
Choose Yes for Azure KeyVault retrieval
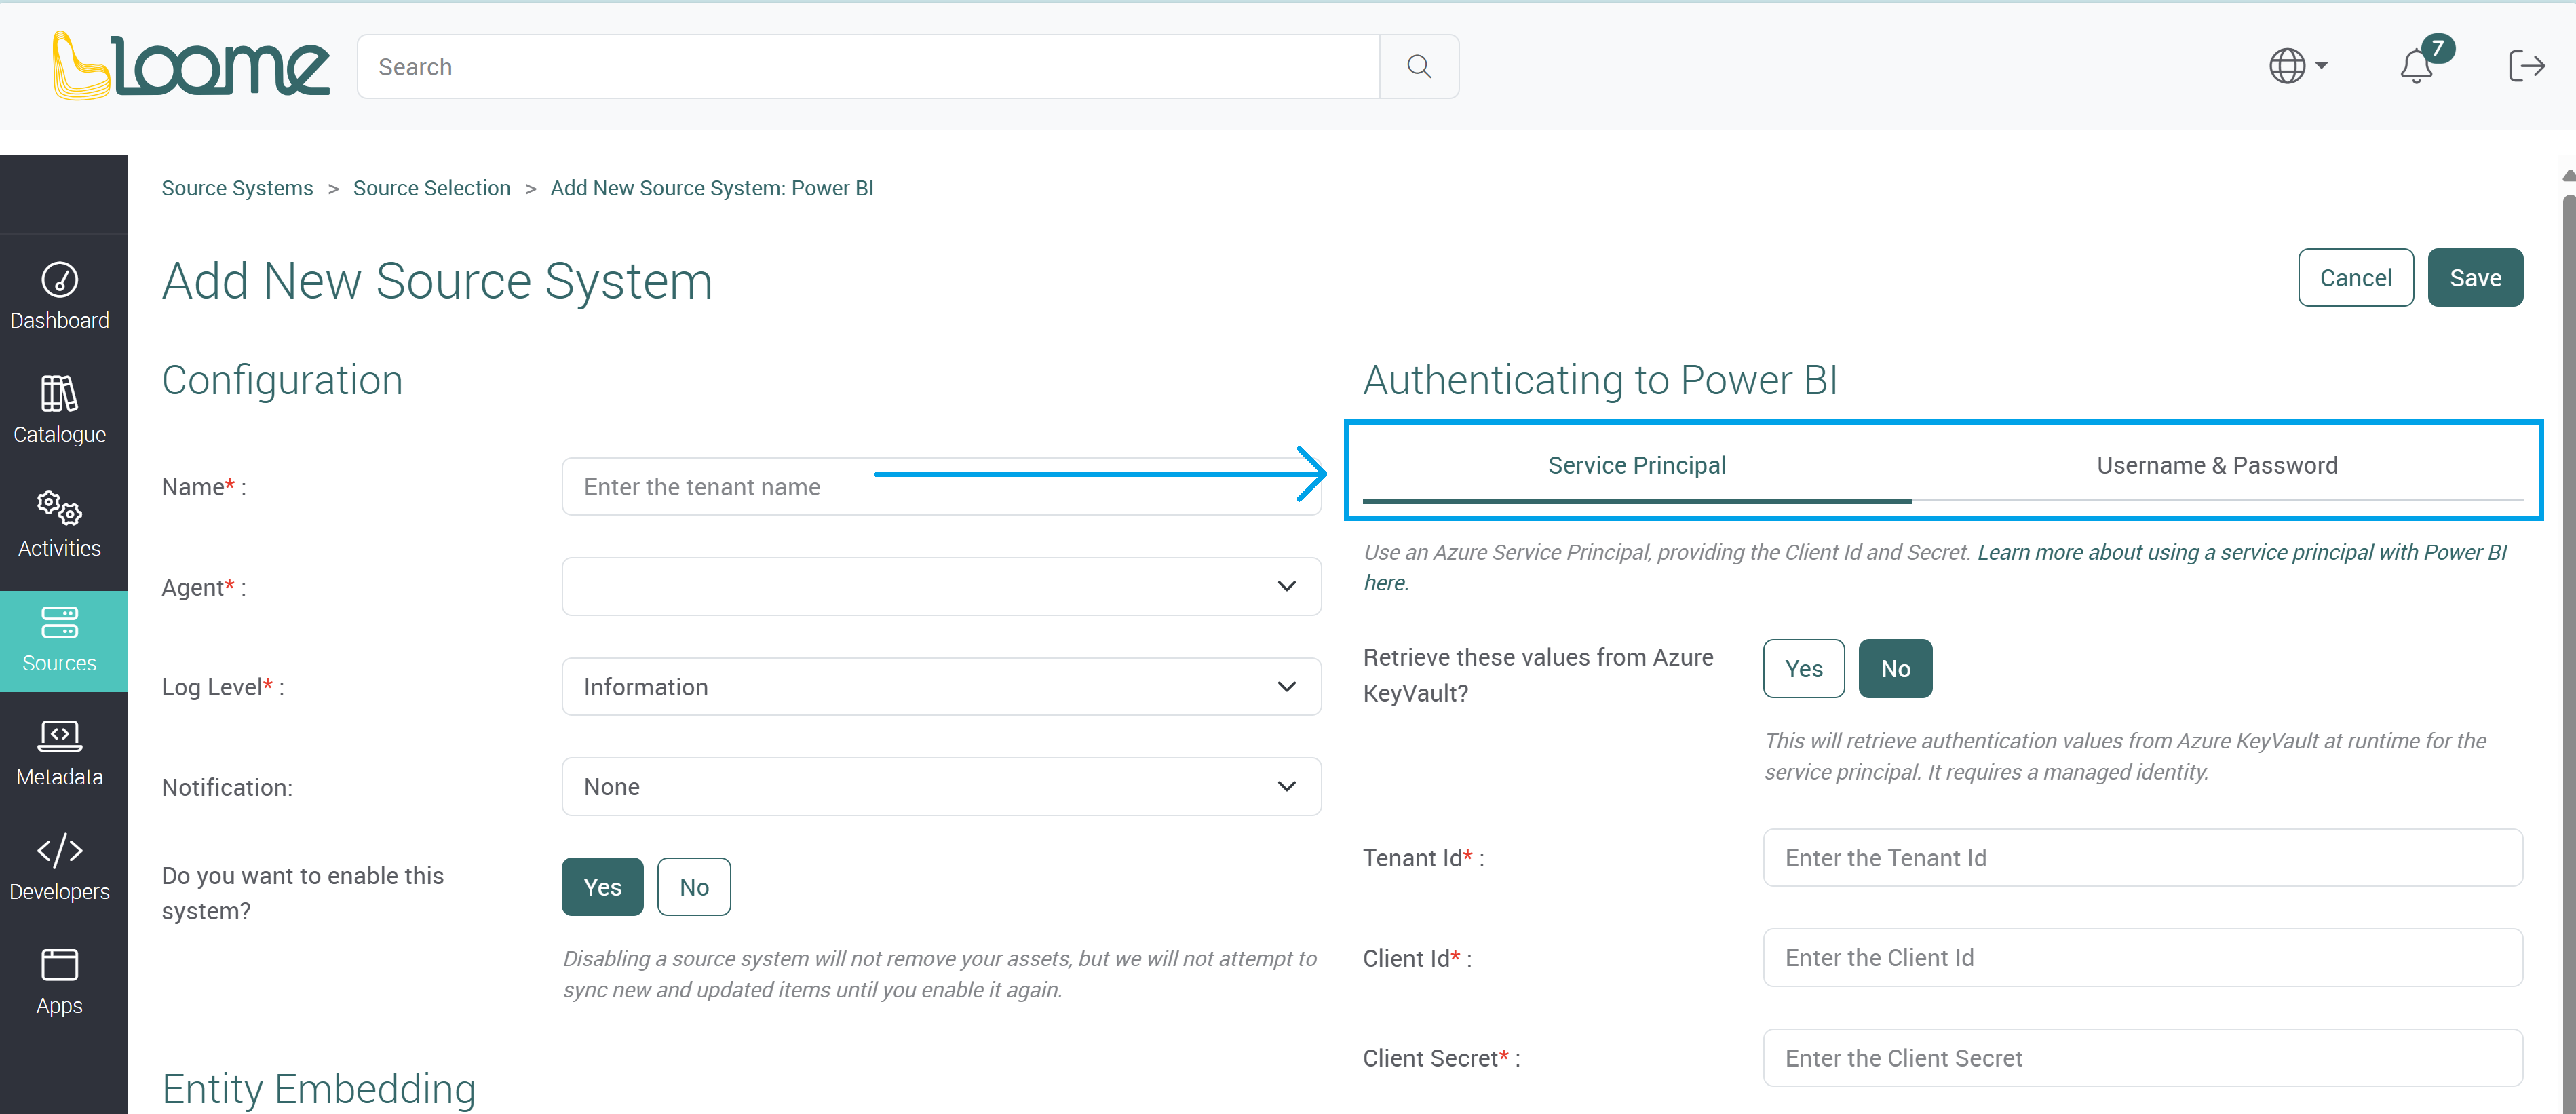[x=1803, y=669]
